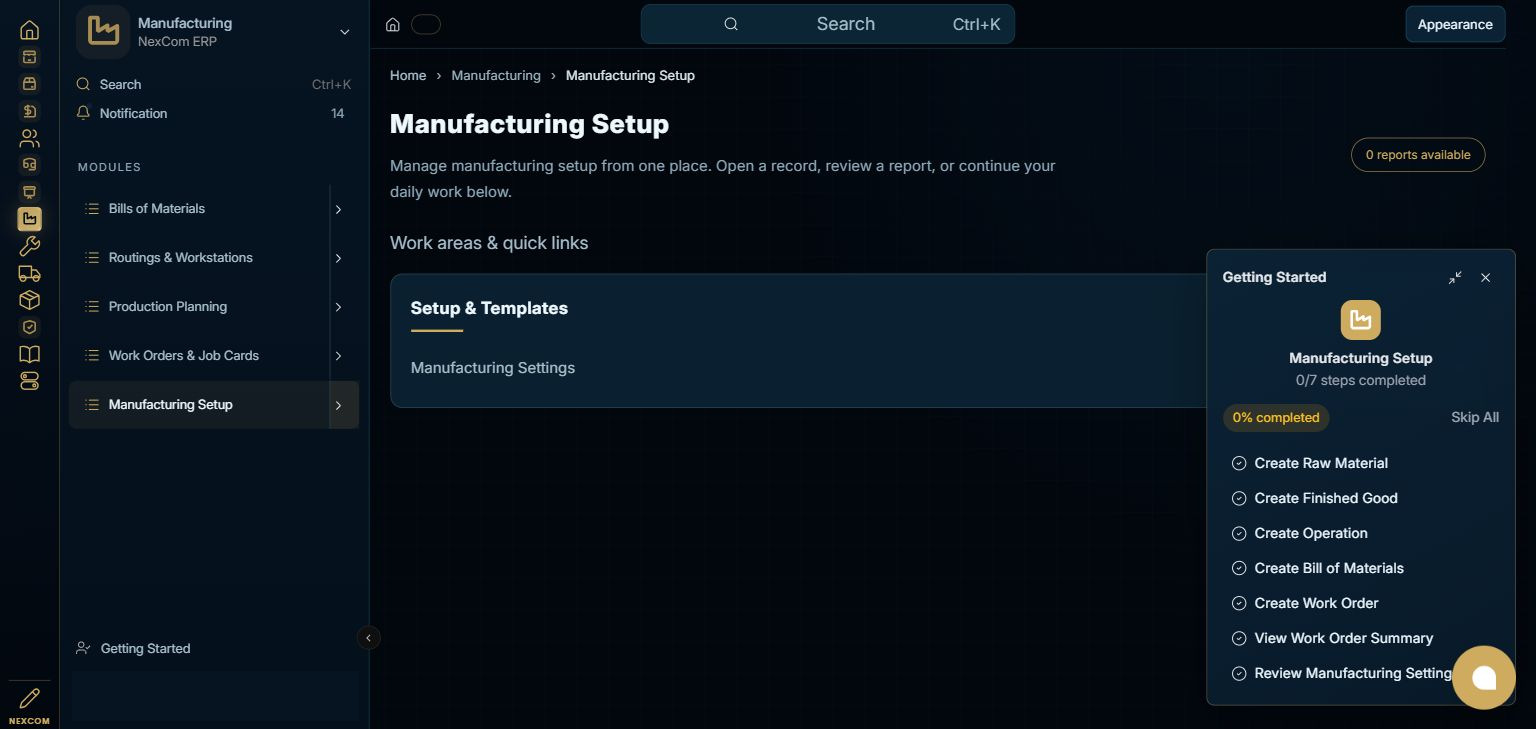Screen dimensions: 1536x729
Task: Expand the Production Planning module
Action: tap(338, 307)
